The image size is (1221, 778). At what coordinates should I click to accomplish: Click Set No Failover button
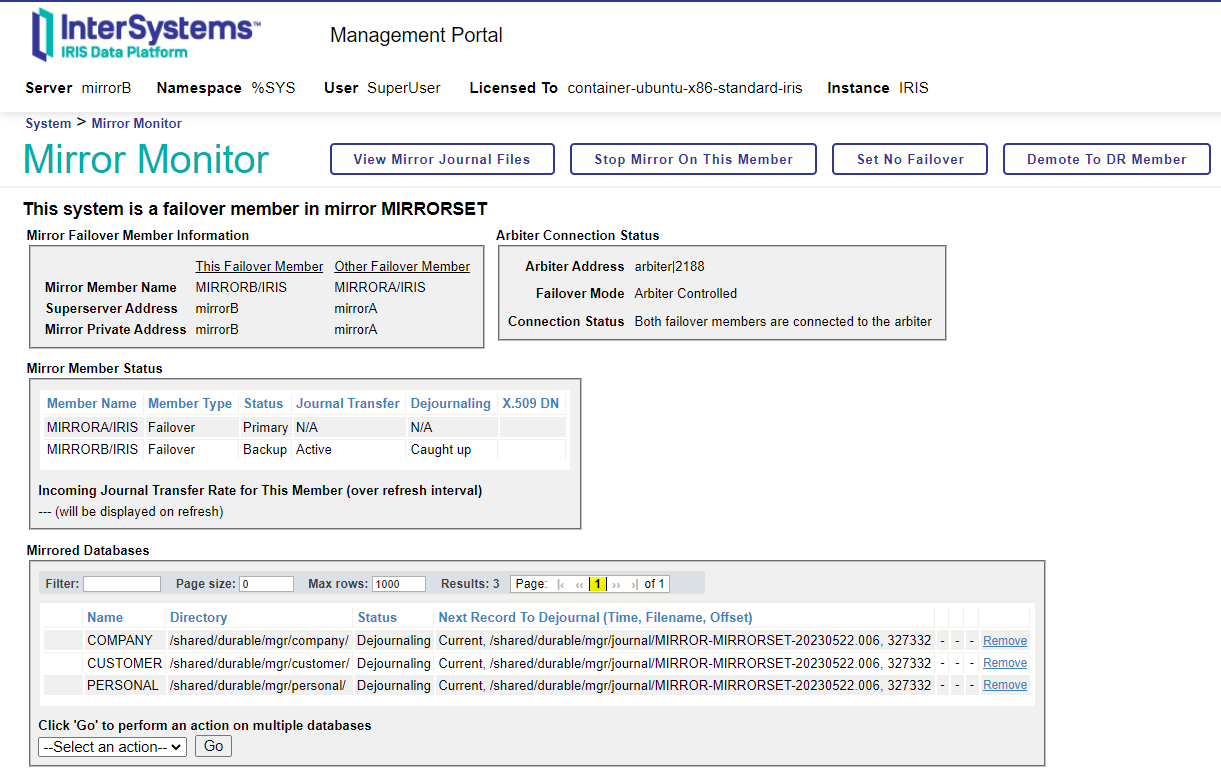(x=910, y=159)
